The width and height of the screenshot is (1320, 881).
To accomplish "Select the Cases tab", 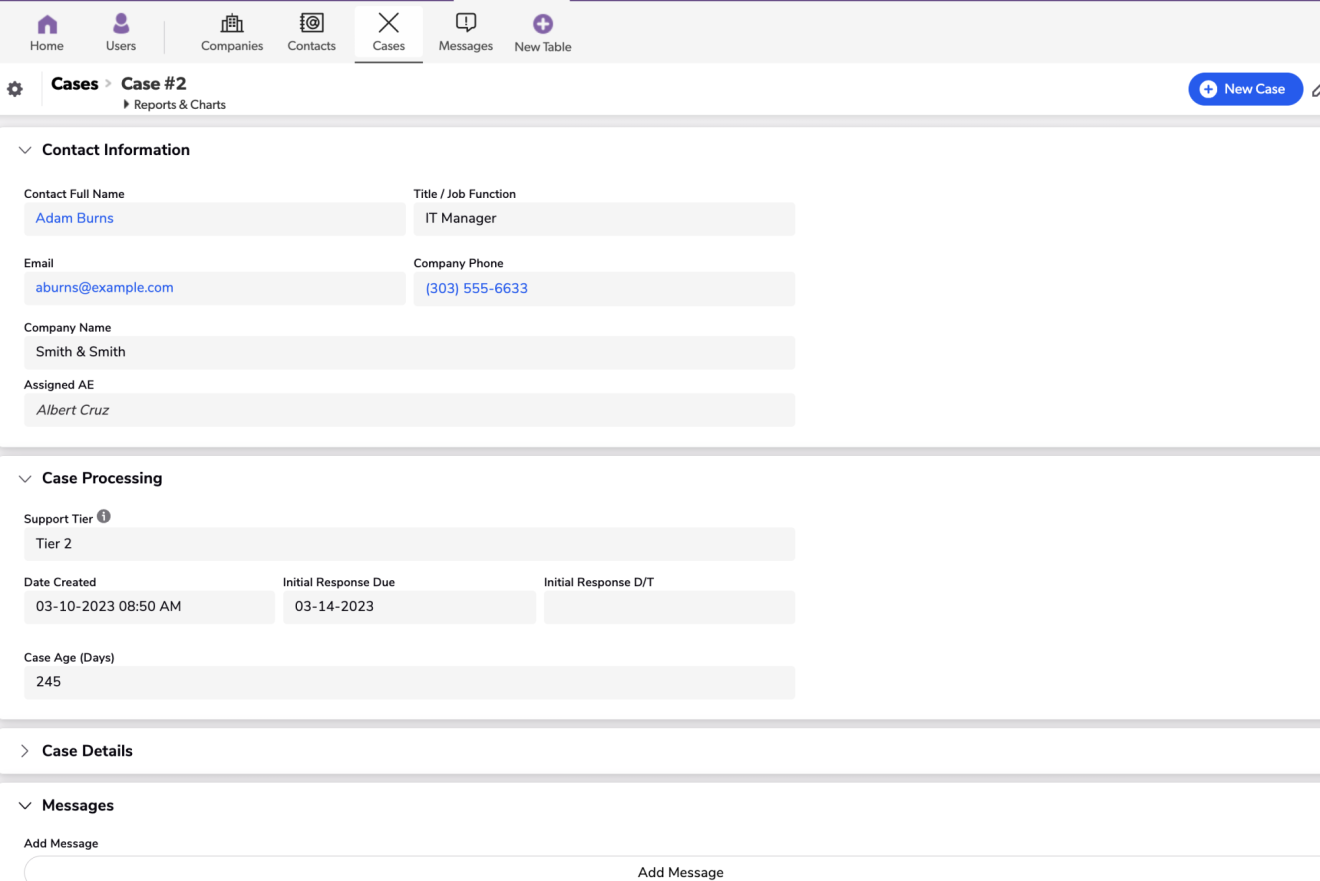I will [388, 33].
